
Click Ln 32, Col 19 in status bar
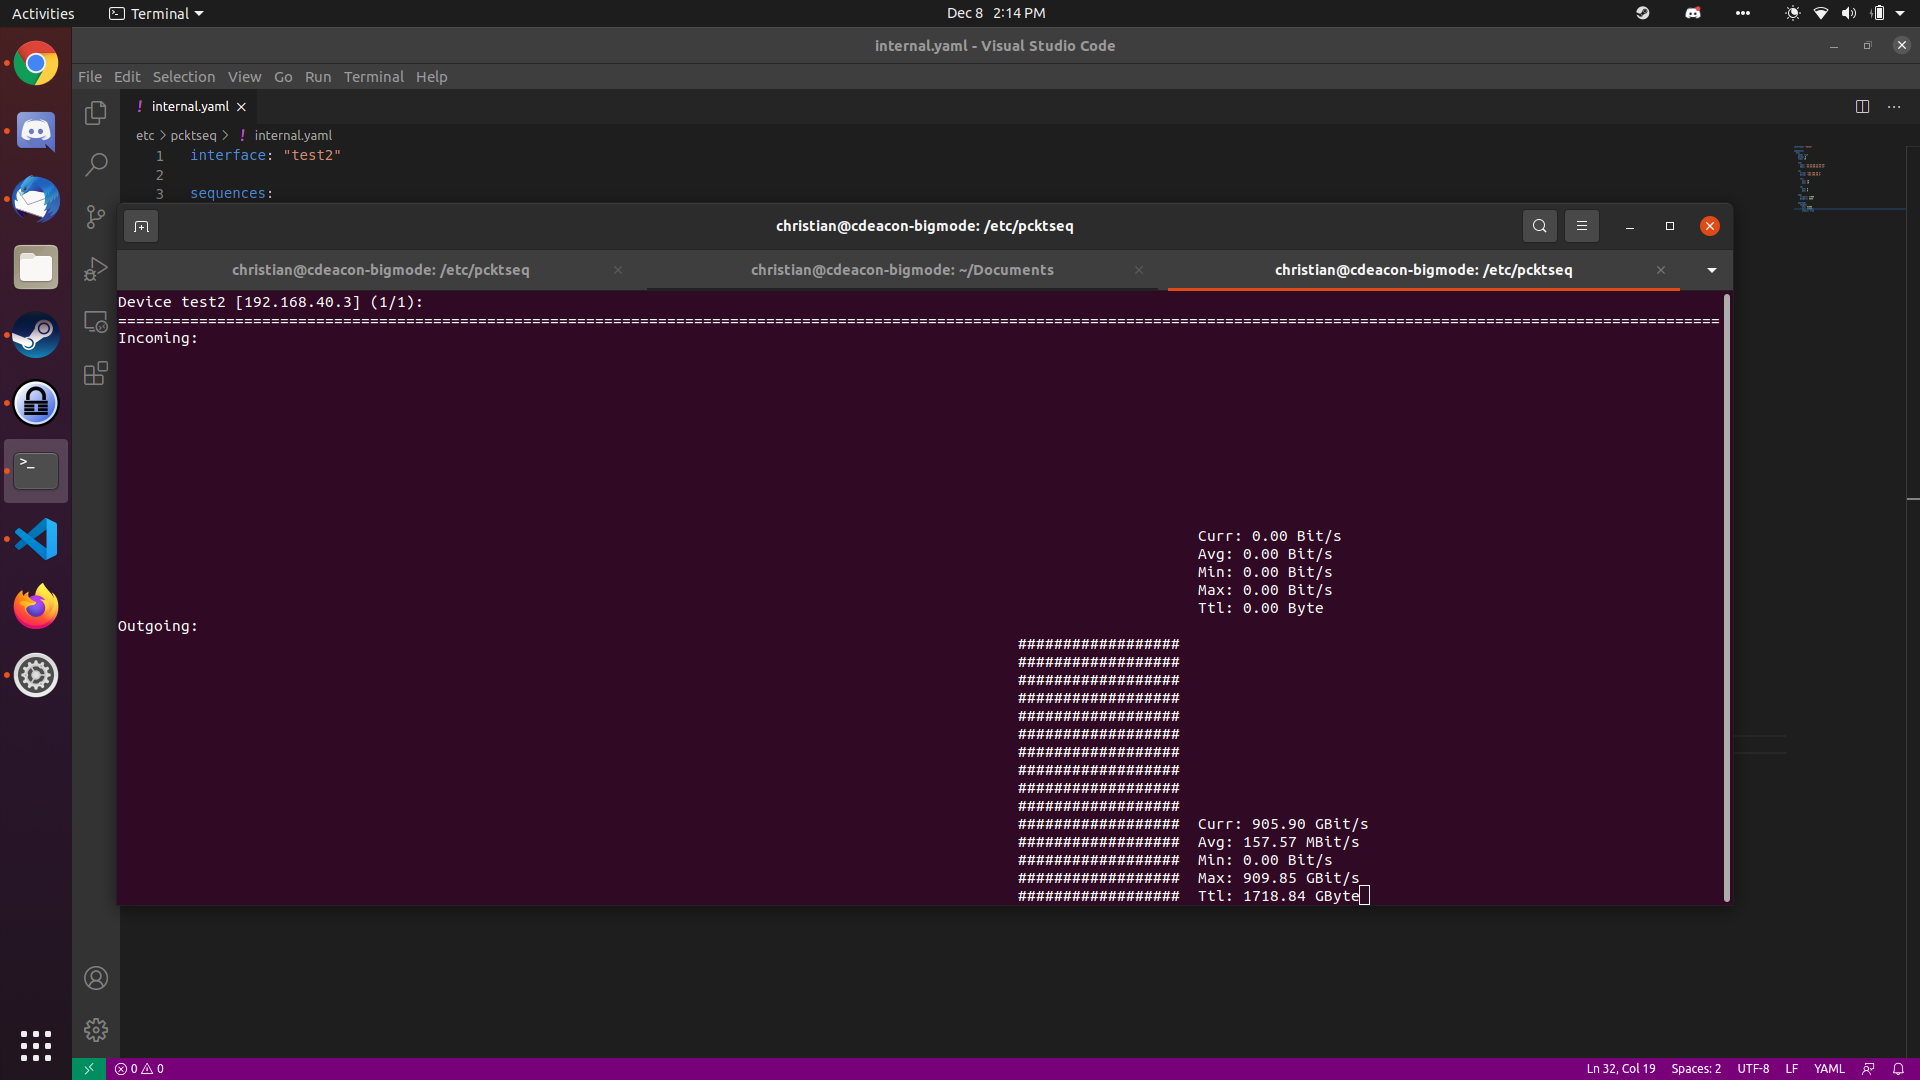[1620, 1069]
